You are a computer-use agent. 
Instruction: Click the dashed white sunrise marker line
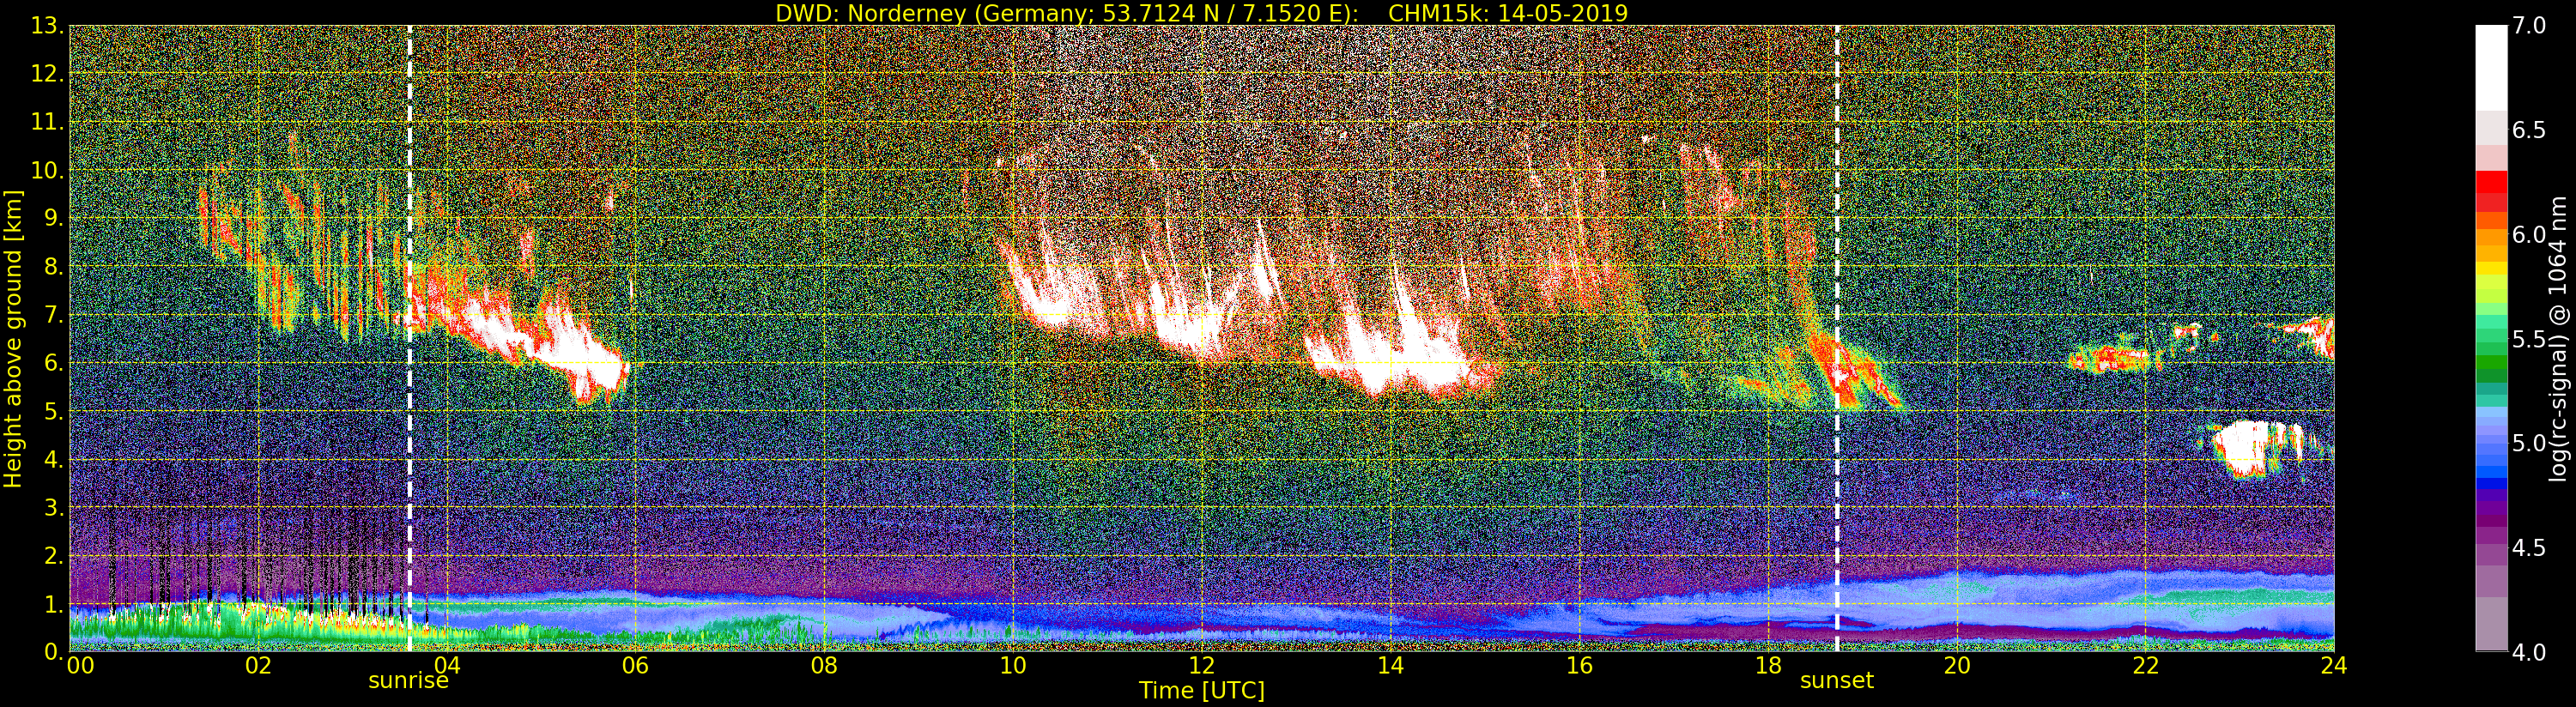[x=409, y=339]
